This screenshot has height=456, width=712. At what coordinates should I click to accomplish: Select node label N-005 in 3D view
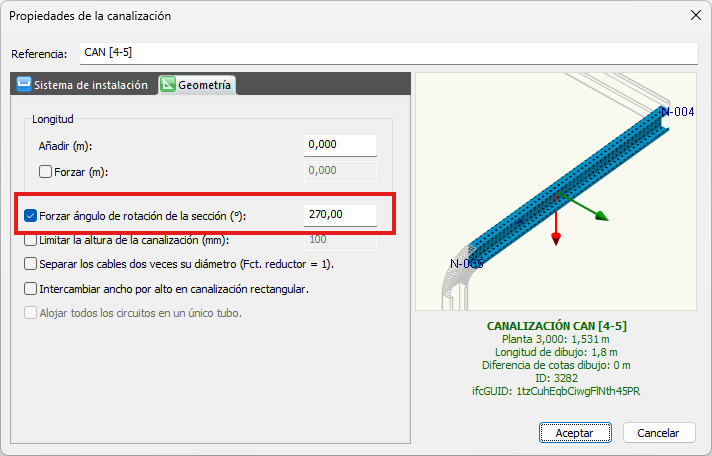pyautogui.click(x=466, y=263)
